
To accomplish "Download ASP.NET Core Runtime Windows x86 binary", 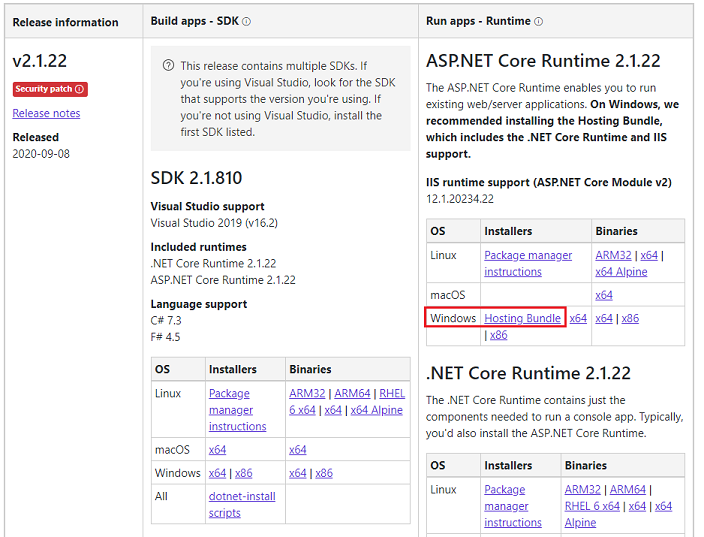I will tap(630, 318).
